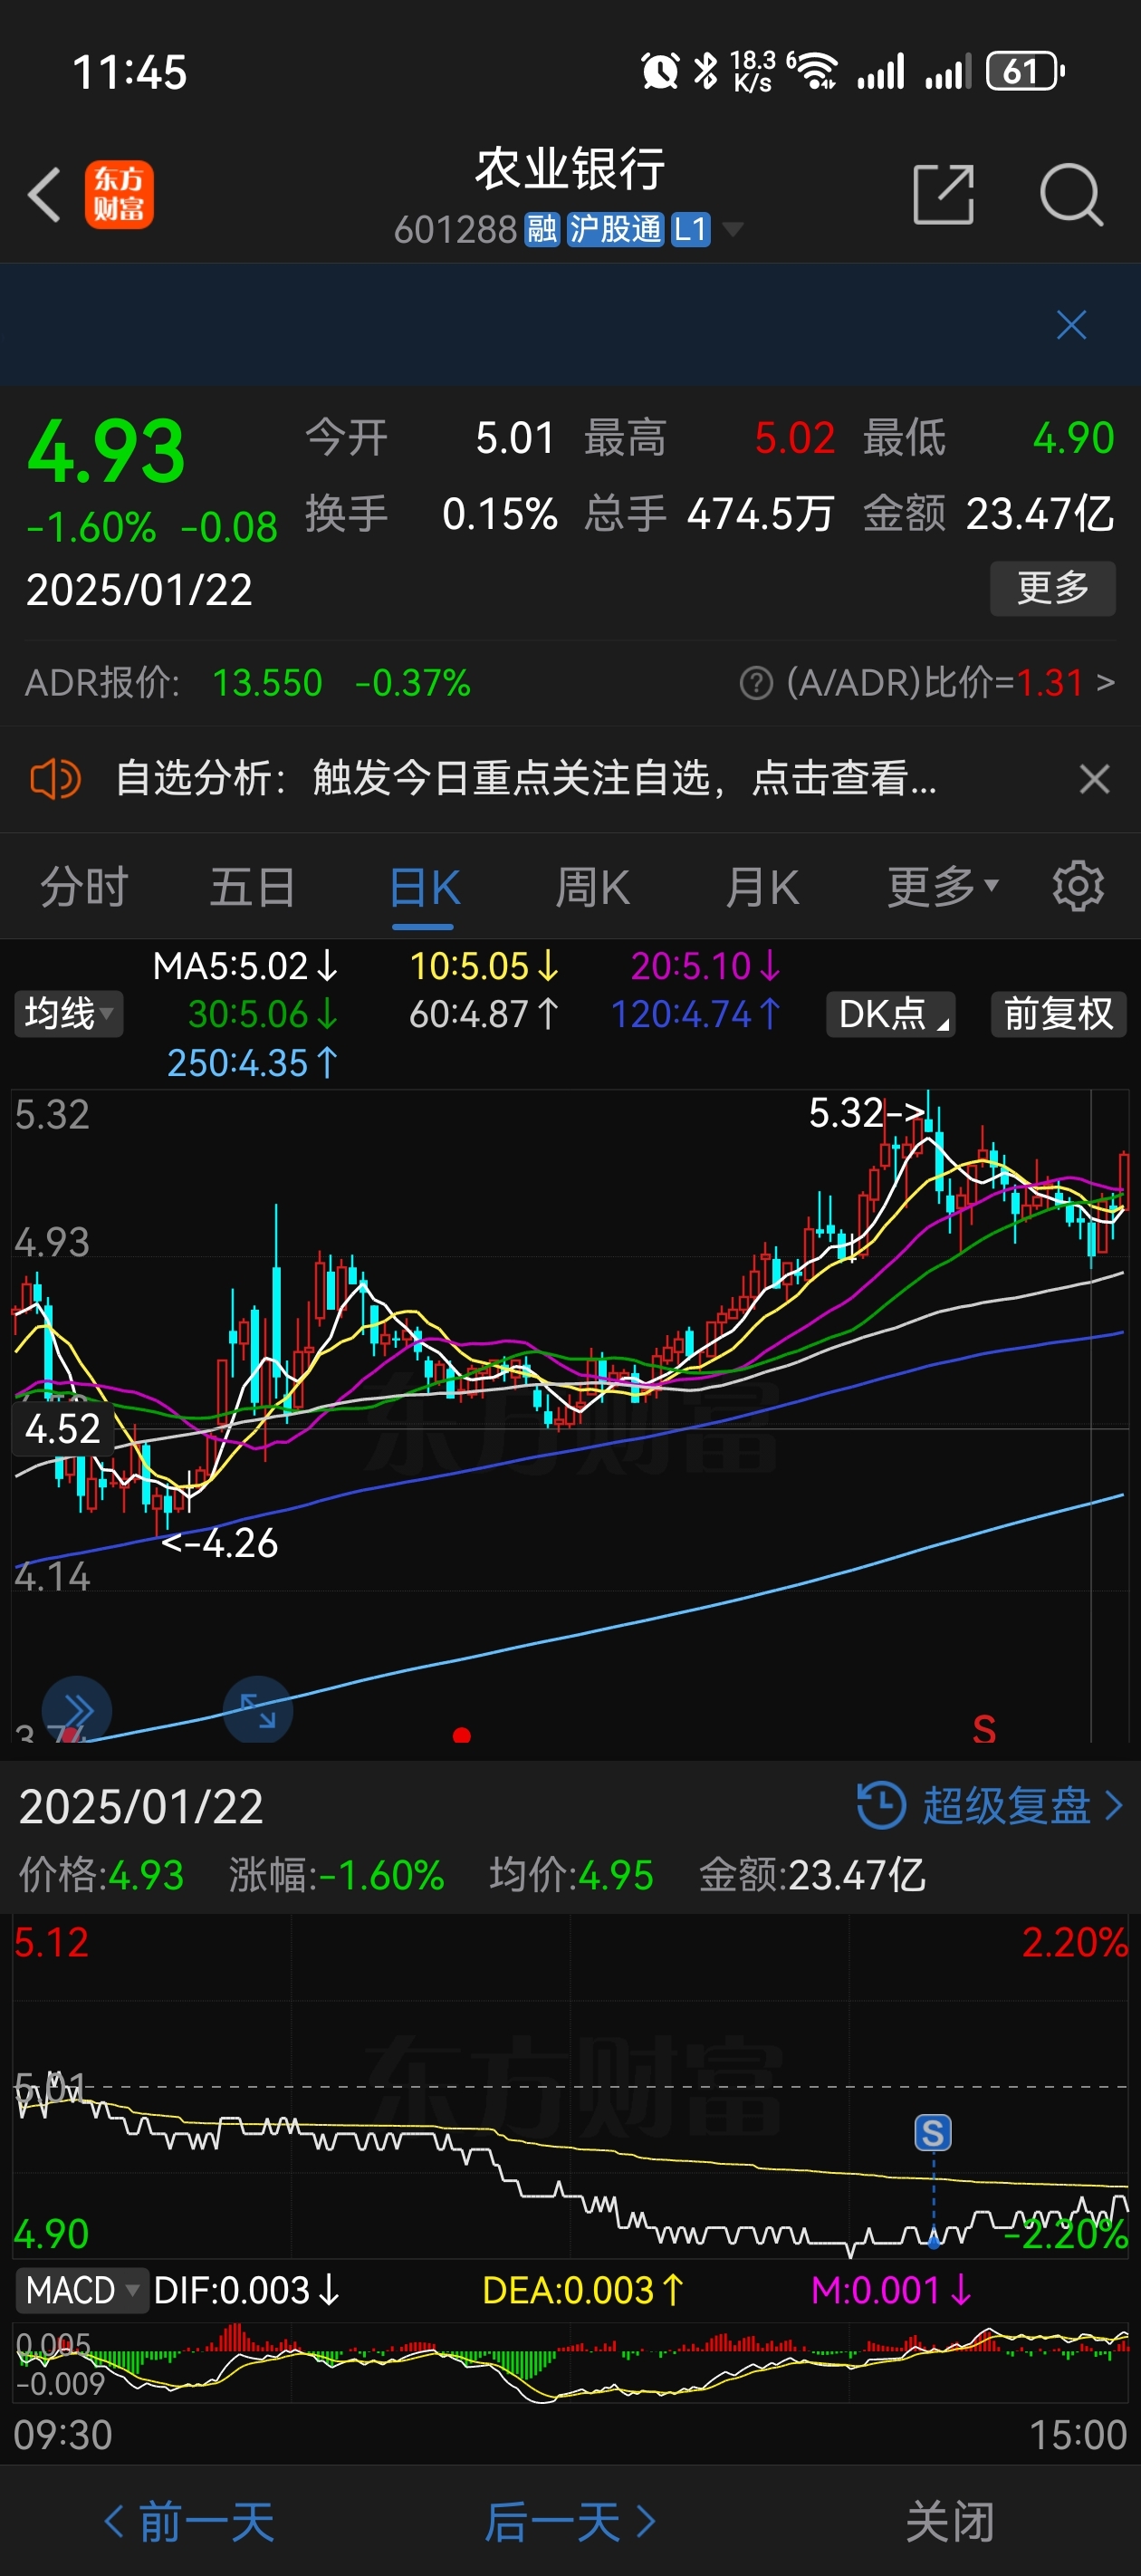
Task: Tap the DIF:0.003 MACD value
Action: point(247,2290)
